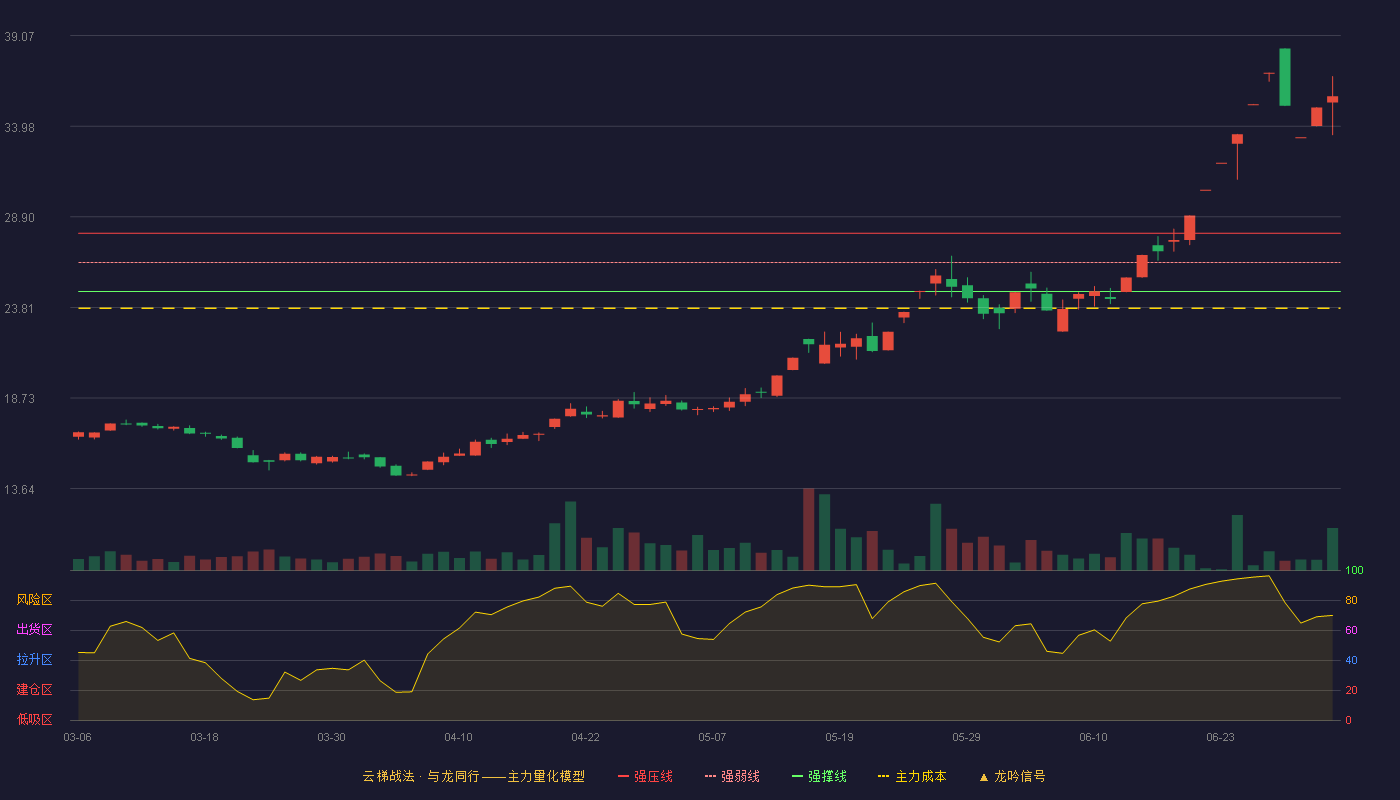The image size is (1400, 800).
Task: Select the tallest red volume bar
Action: (x=808, y=529)
